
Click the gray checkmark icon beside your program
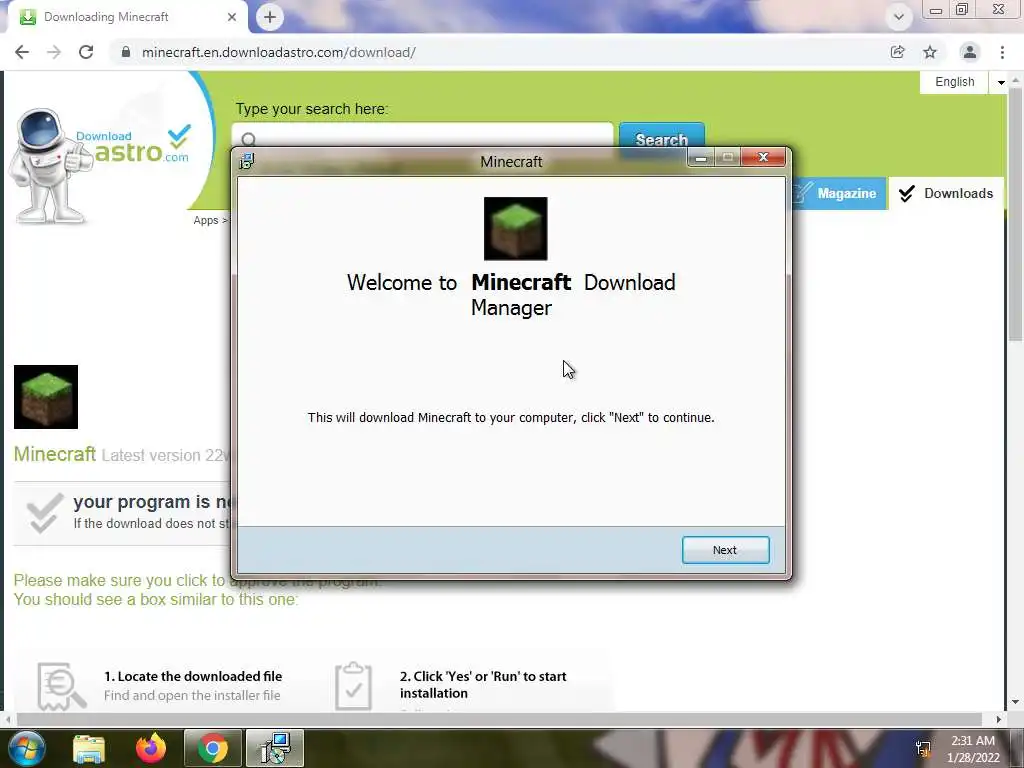44,513
